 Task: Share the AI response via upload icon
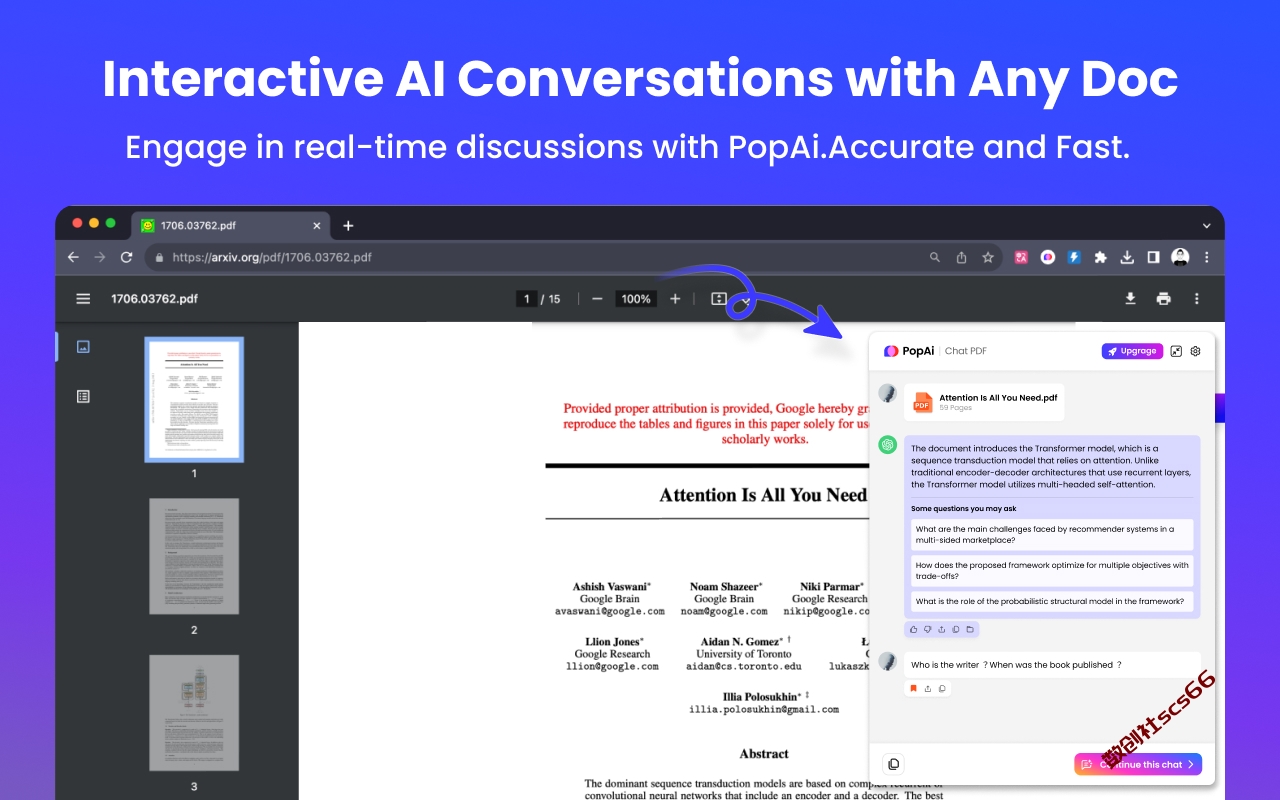coord(942,630)
